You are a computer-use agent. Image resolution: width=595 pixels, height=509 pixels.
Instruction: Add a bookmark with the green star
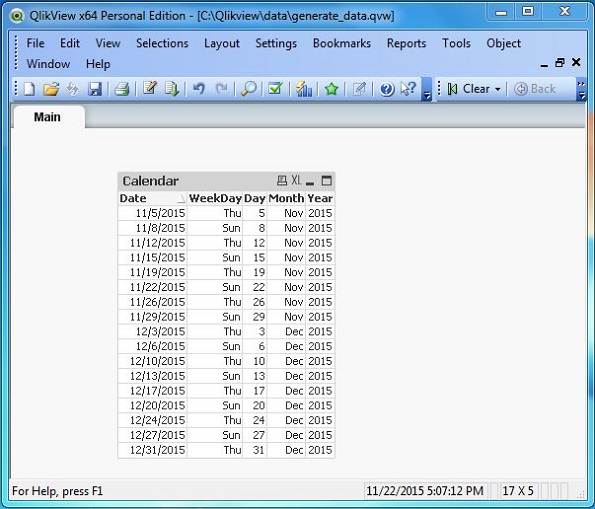332,89
